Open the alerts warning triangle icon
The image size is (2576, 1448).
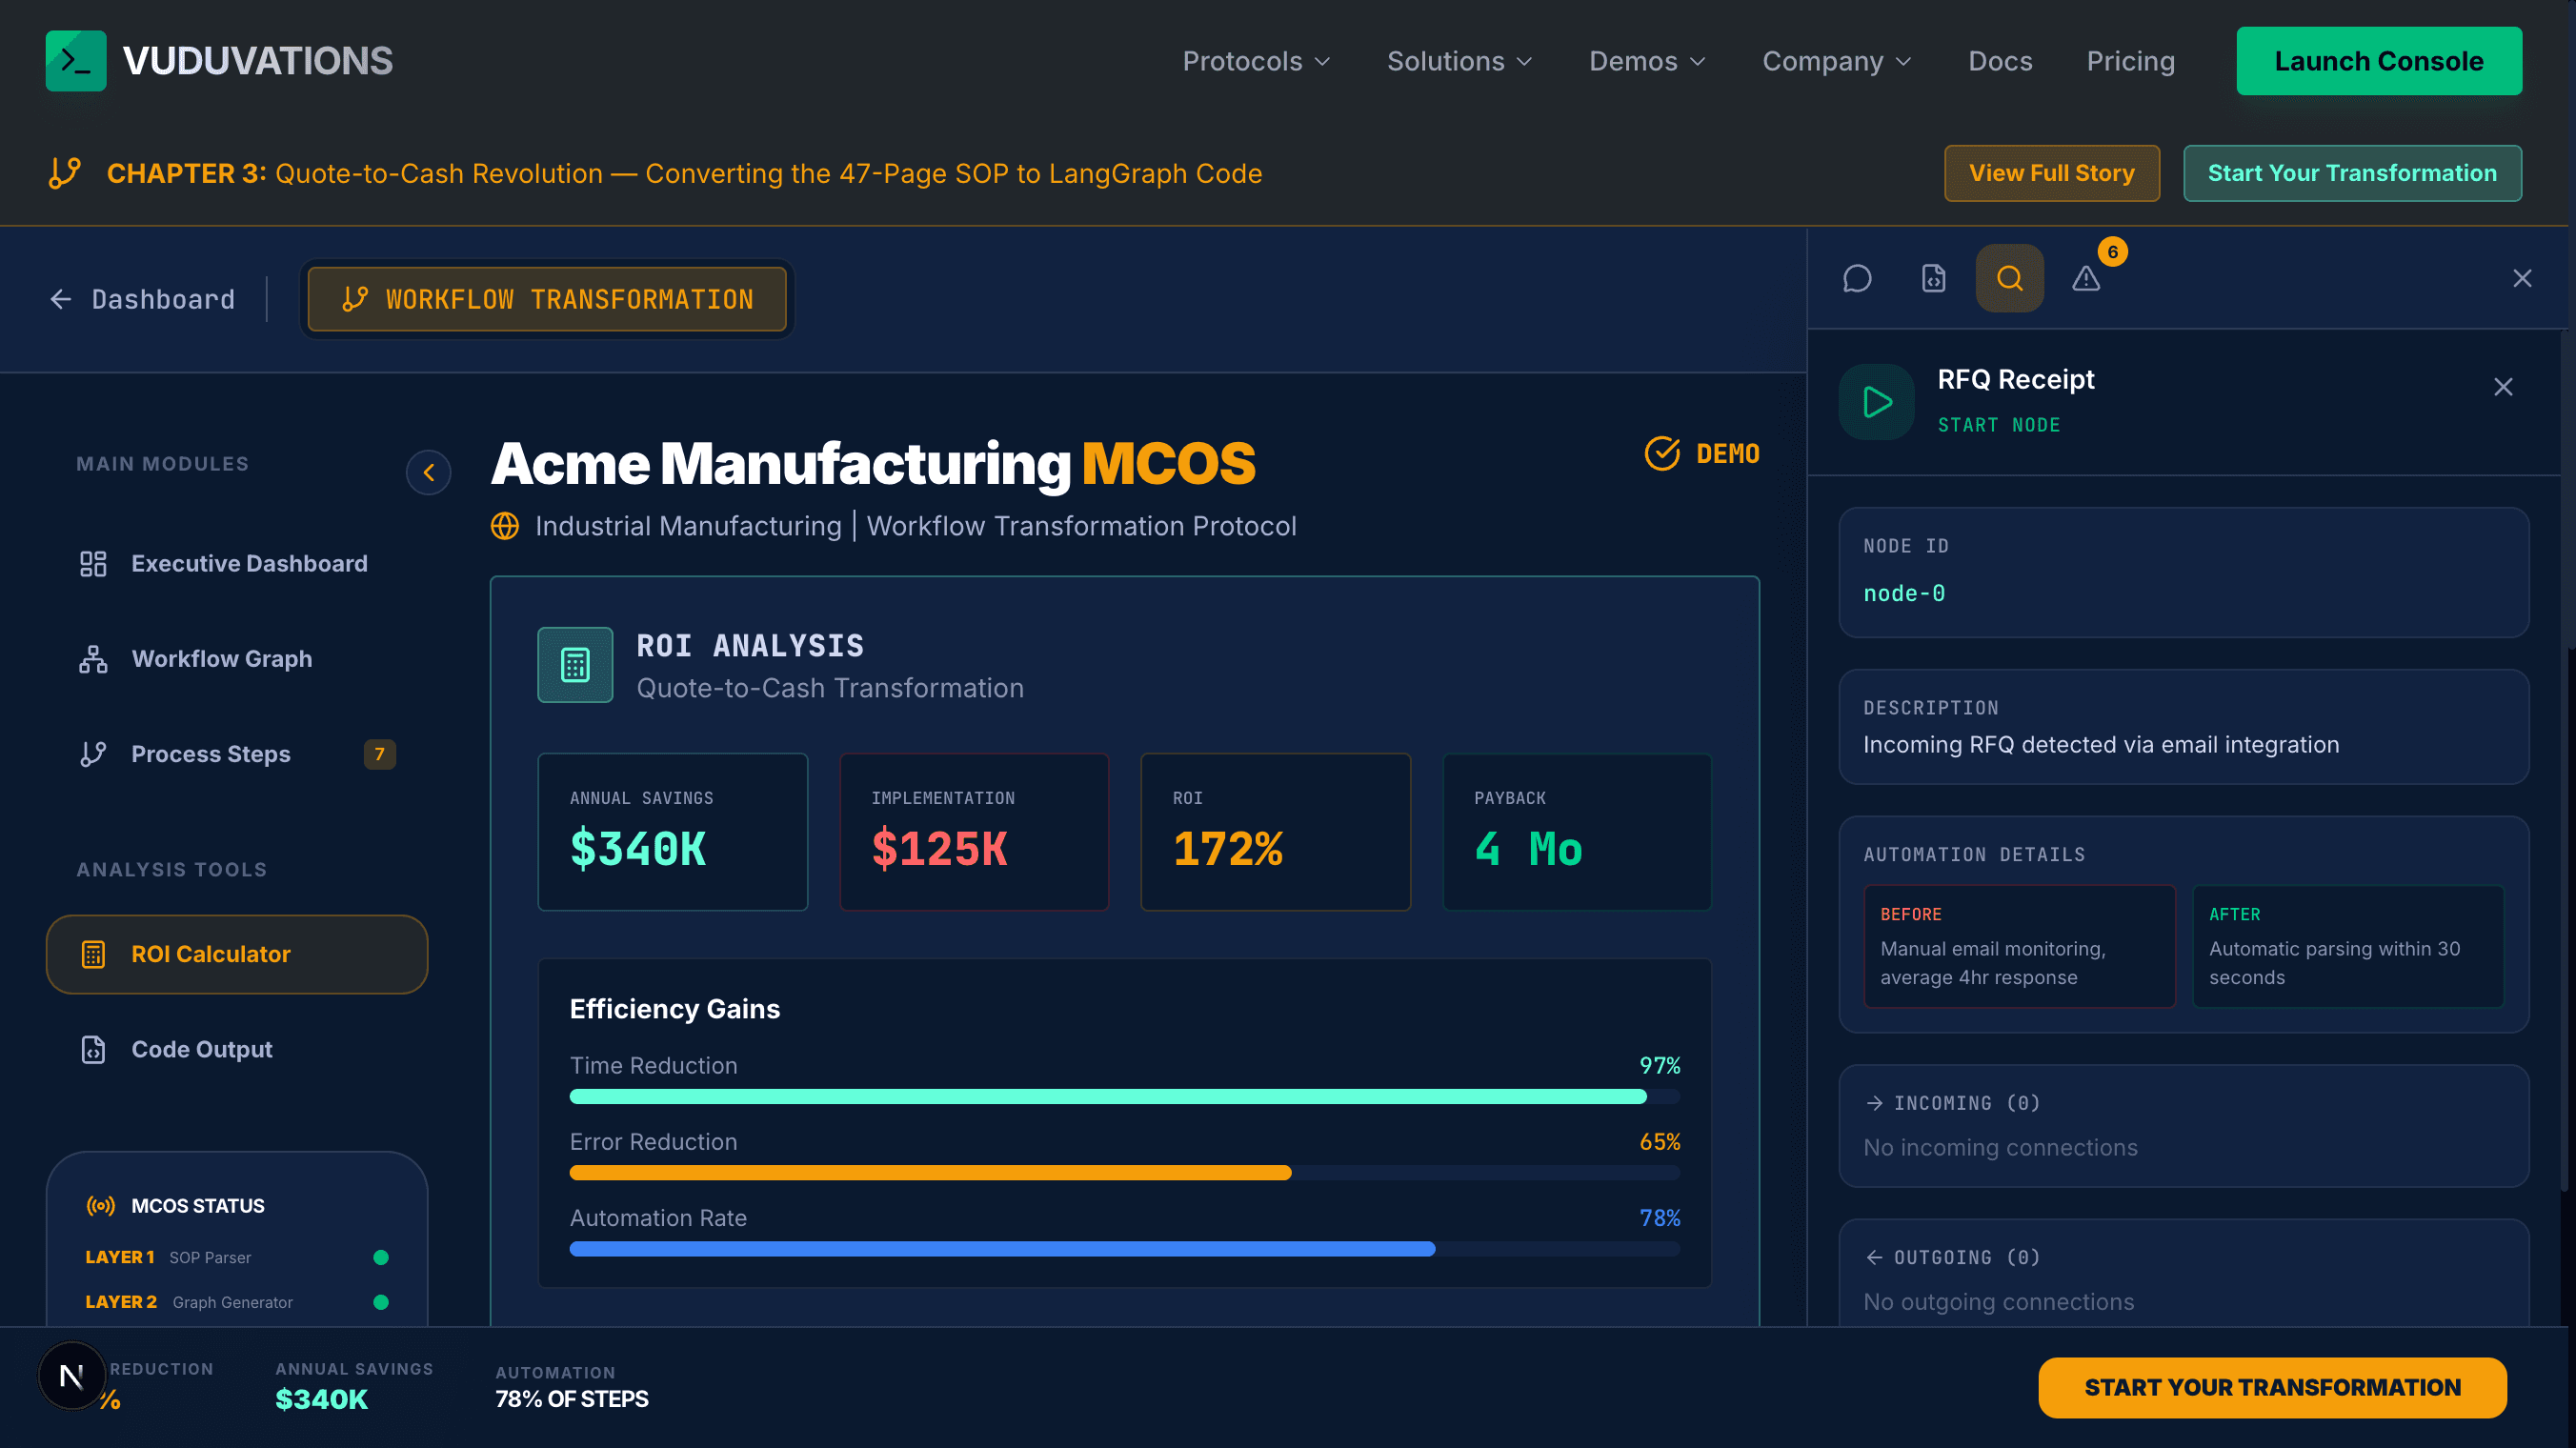pyautogui.click(x=2086, y=278)
